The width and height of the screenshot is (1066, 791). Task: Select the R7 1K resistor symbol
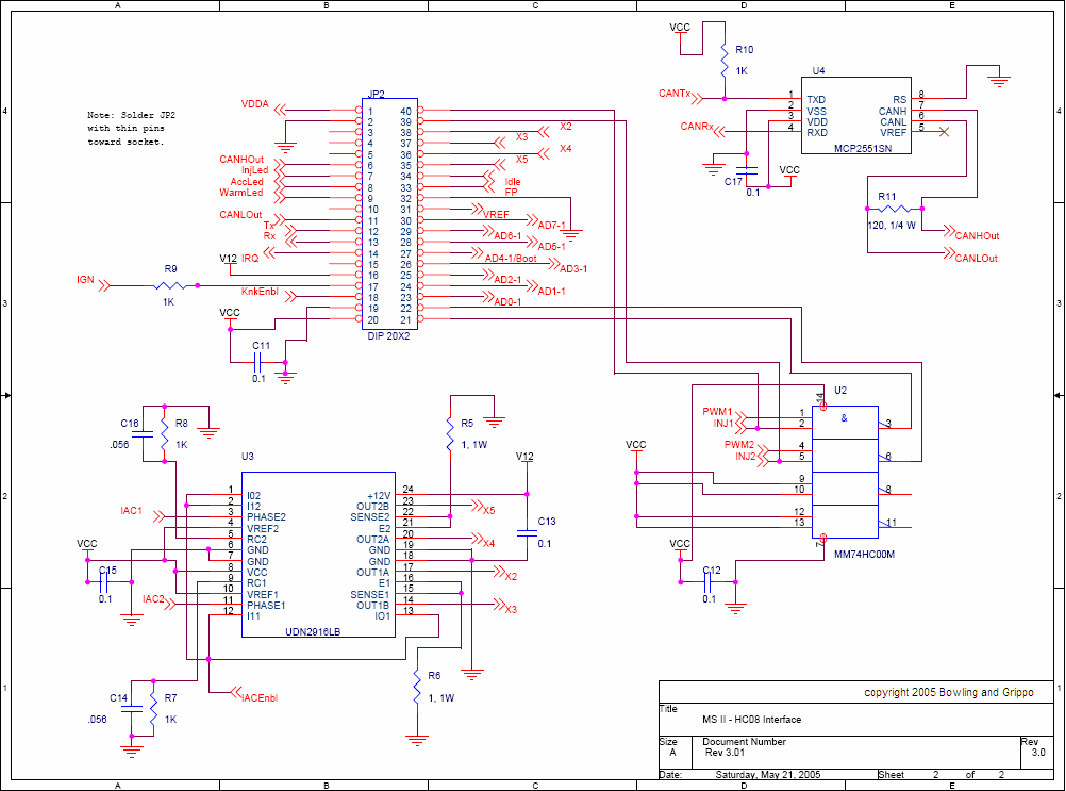point(153,706)
